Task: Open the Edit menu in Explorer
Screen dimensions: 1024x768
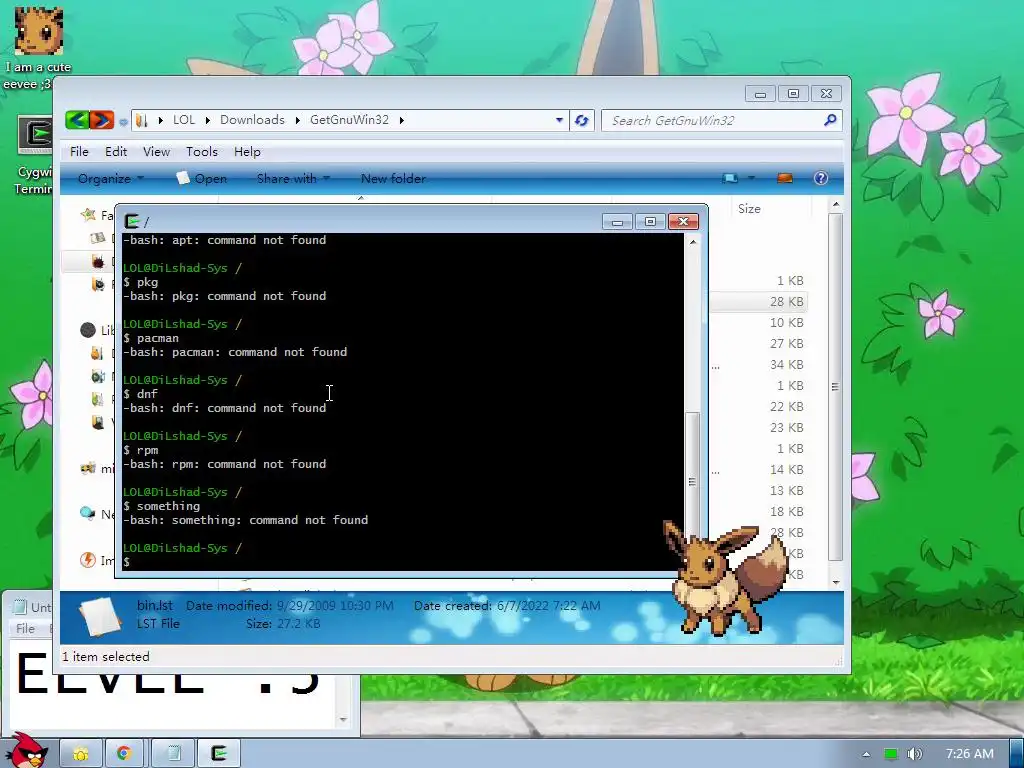Action: (116, 152)
